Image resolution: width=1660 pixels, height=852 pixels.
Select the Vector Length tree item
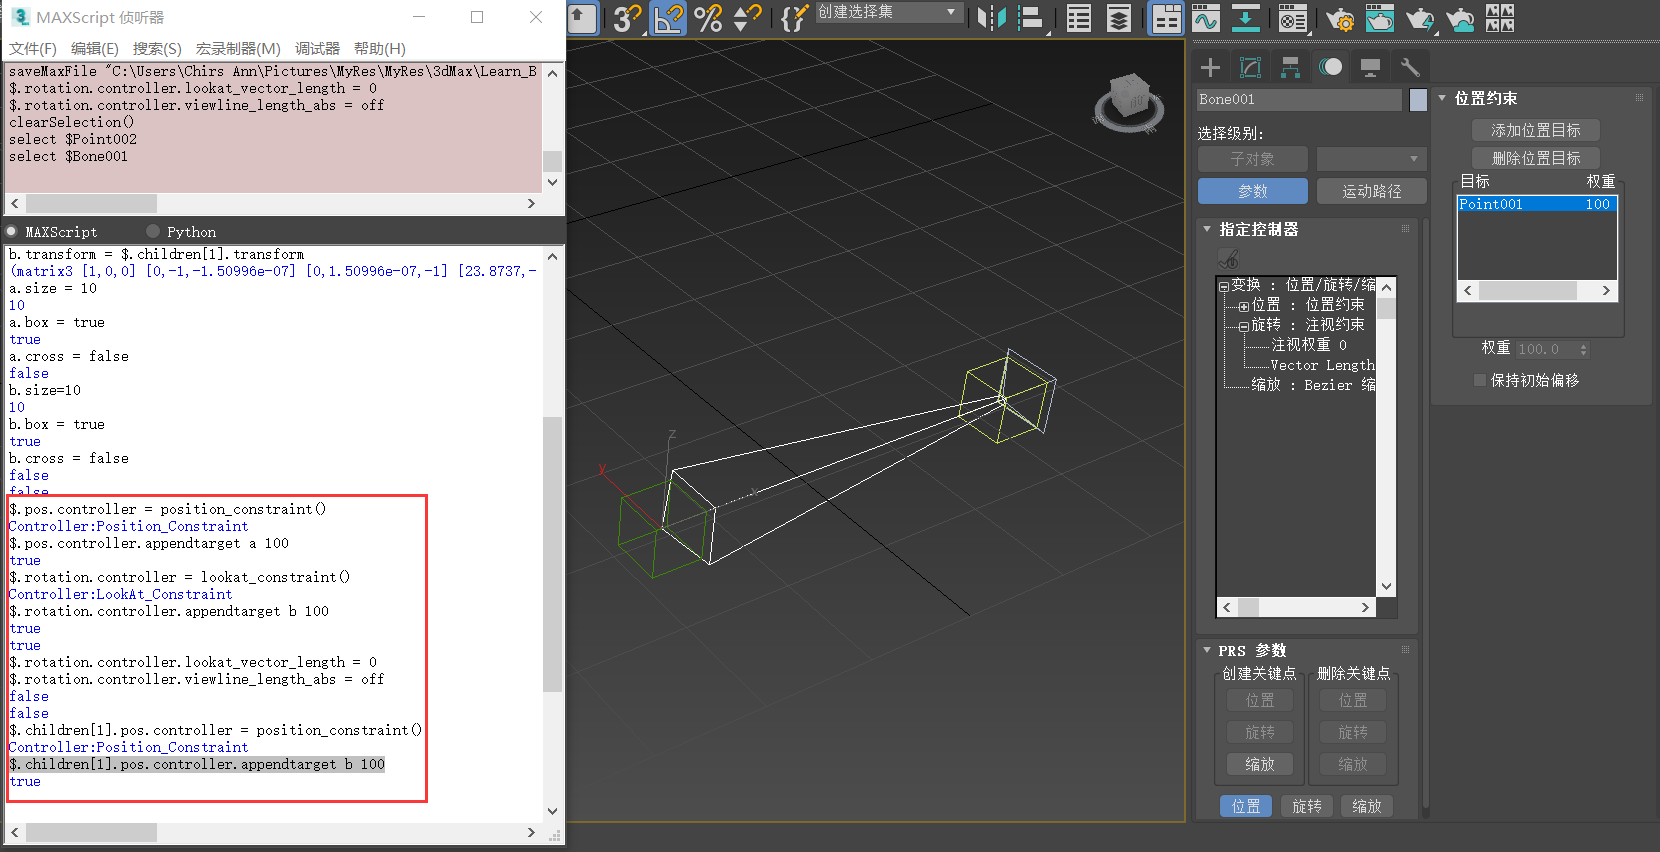pyautogui.click(x=1322, y=365)
